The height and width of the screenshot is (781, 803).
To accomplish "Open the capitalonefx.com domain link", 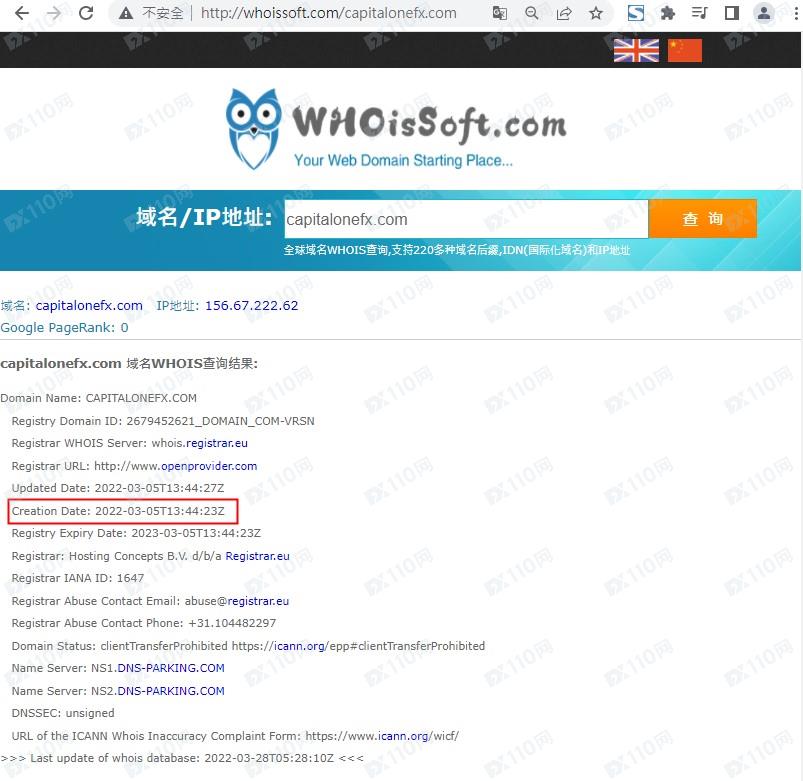I will [x=89, y=306].
